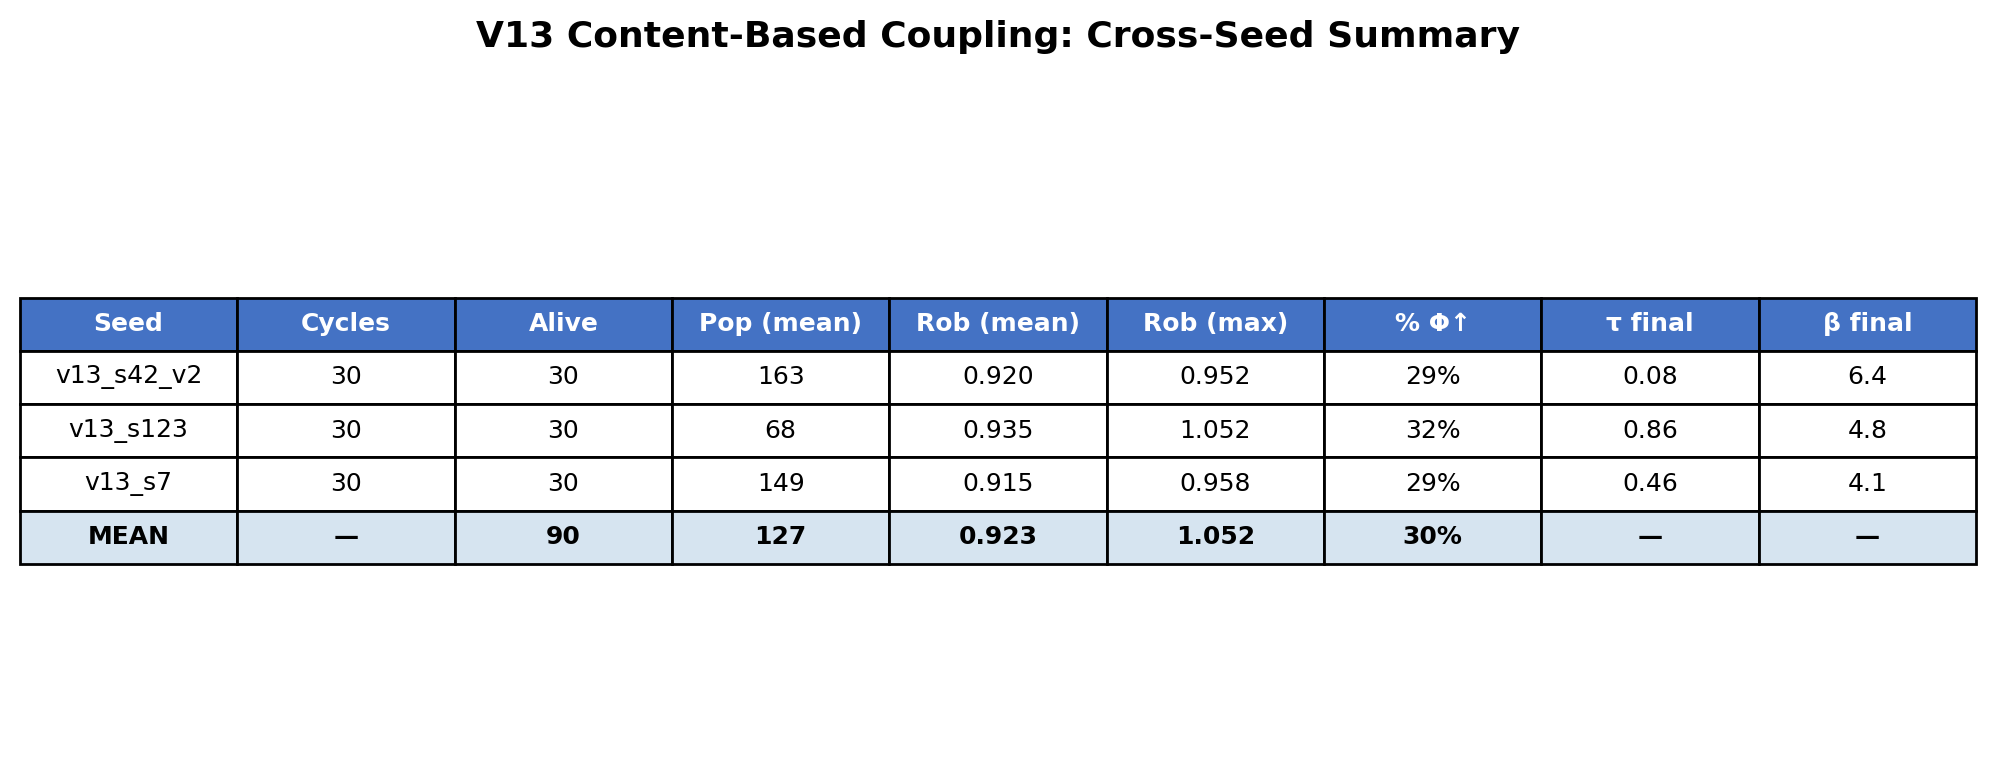This screenshot has height=779, width=1996.
Task: Select the 'v13_s123' seed cell
Action: [x=128, y=430]
